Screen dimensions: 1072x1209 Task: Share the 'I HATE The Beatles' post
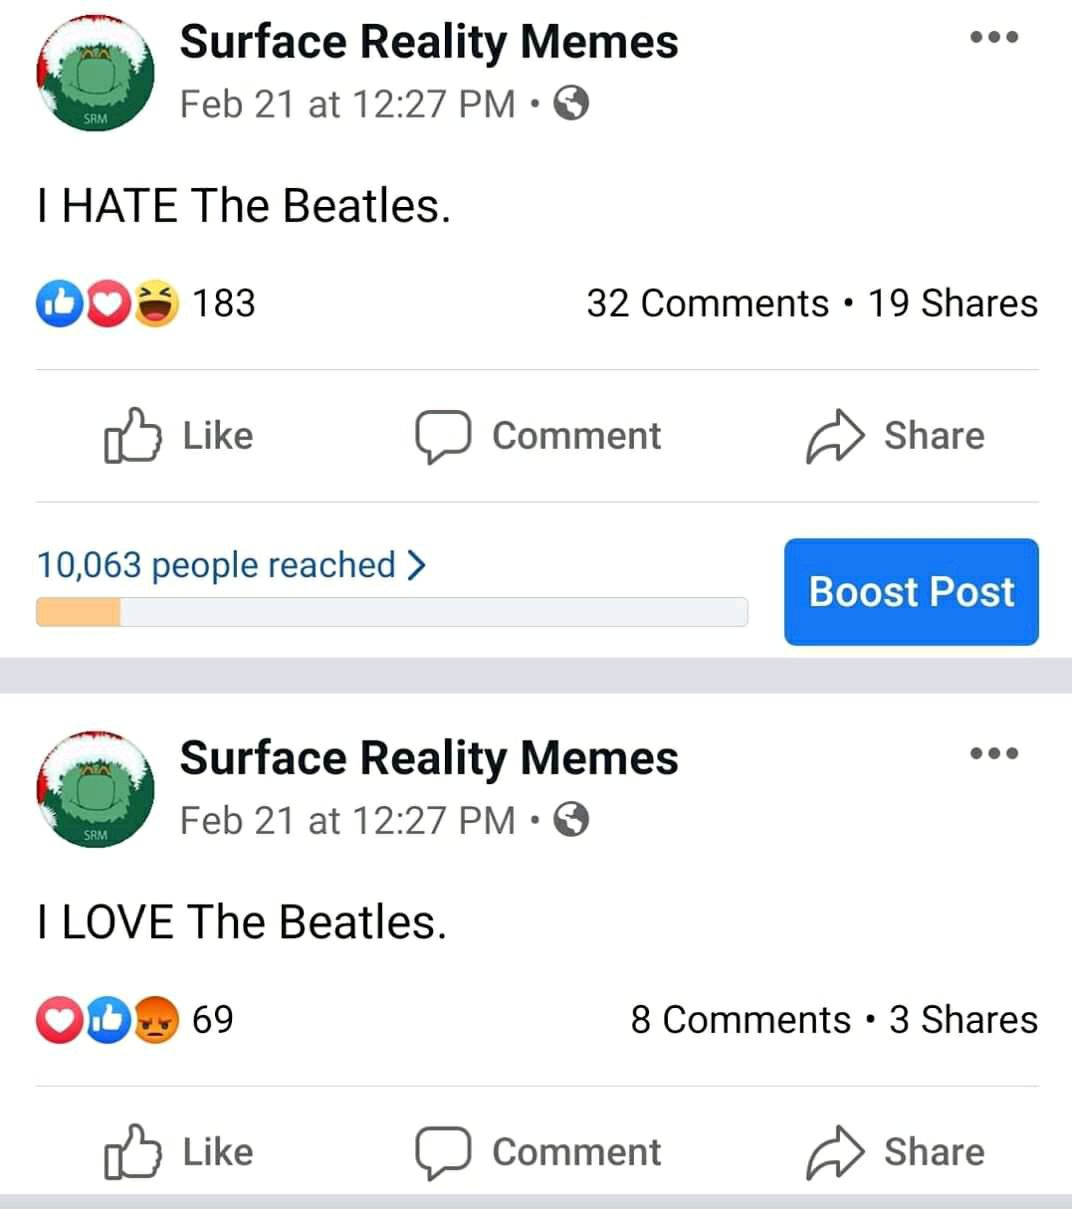(x=895, y=436)
